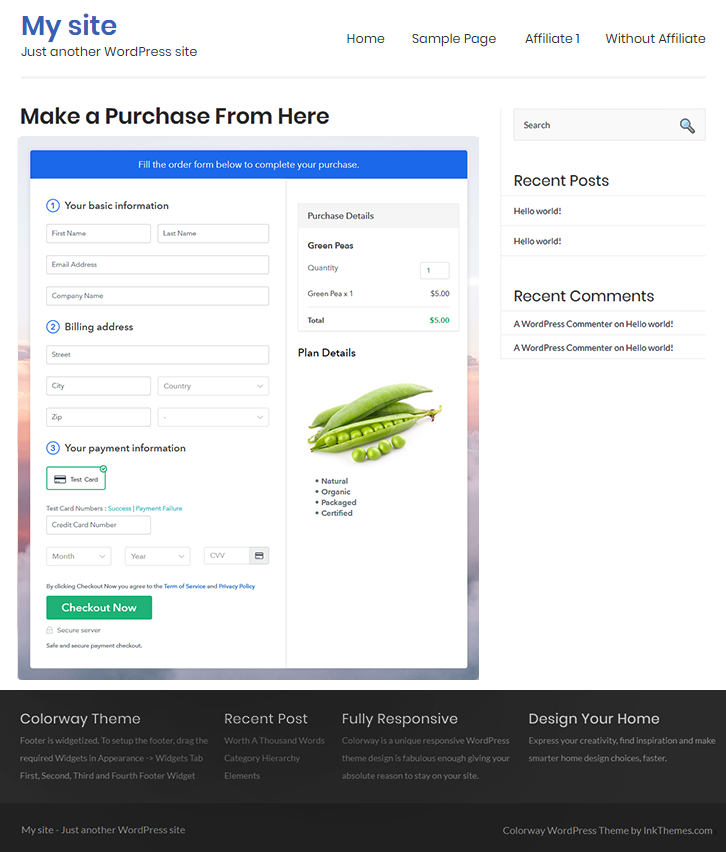This screenshot has height=852, width=726.
Task: Go to the Home menu item
Action: click(x=365, y=39)
